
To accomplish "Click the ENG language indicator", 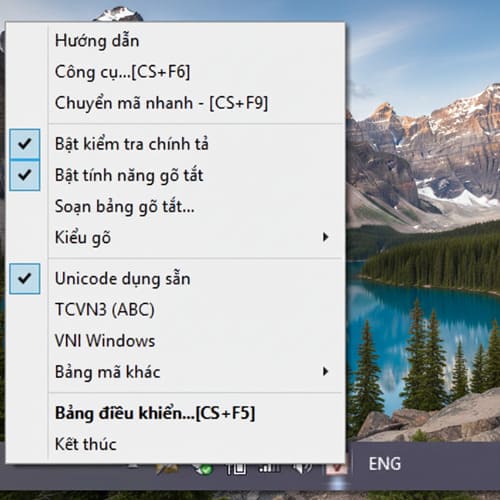I will 385,464.
